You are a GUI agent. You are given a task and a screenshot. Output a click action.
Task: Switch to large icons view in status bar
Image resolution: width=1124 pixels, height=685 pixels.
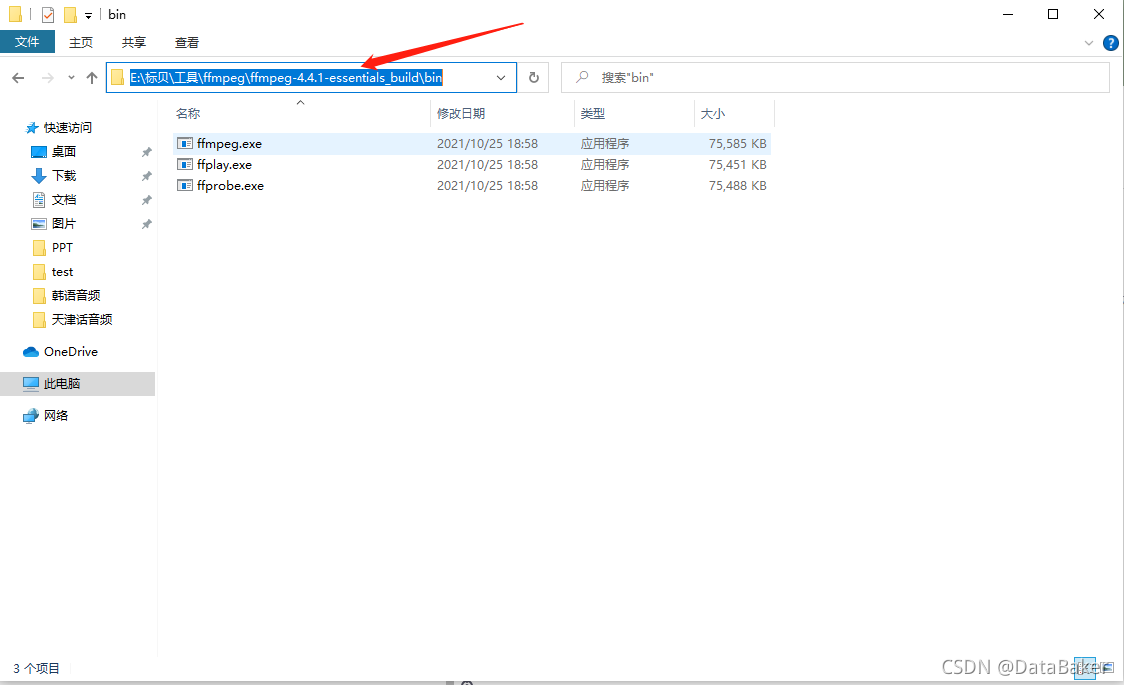click(1108, 668)
